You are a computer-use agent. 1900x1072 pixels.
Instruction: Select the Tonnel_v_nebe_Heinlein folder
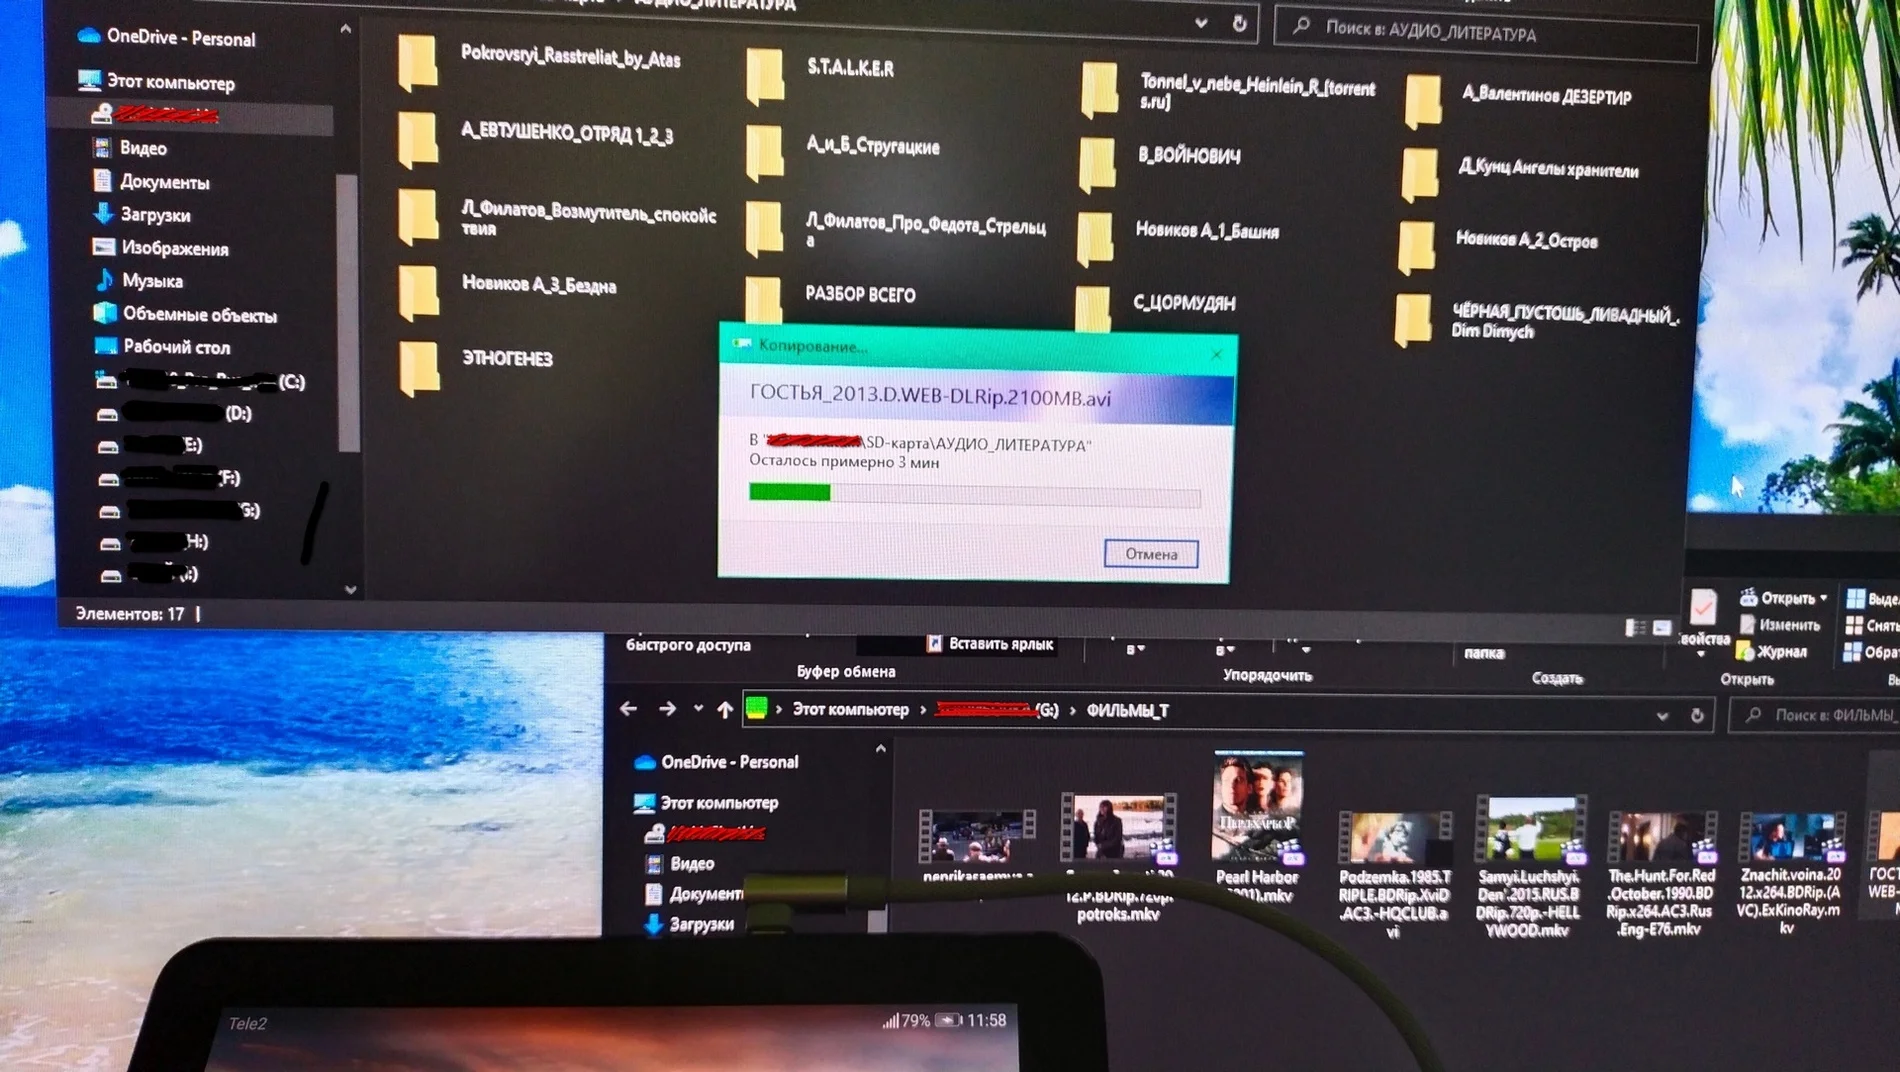1229,93
